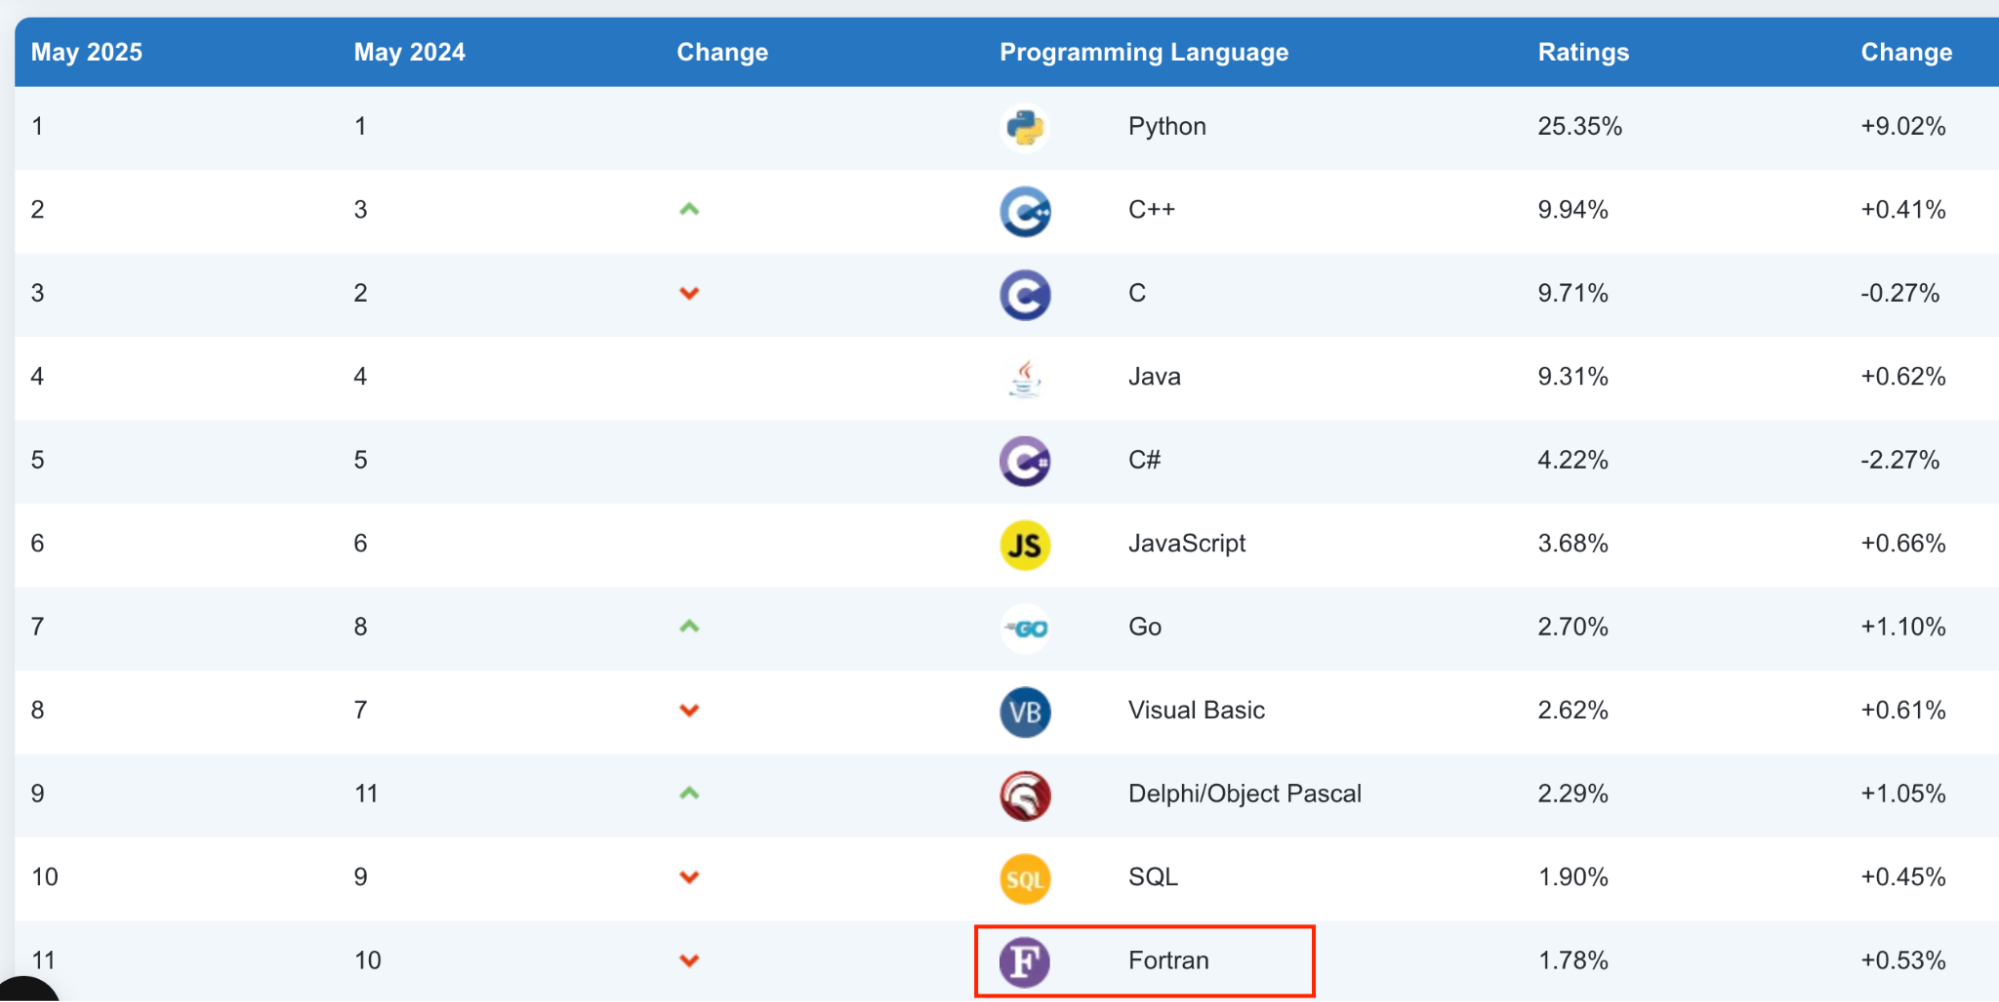Image resolution: width=1999 pixels, height=1002 pixels.
Task: Click the yellow JavaScript JS icon
Action: click(1025, 545)
